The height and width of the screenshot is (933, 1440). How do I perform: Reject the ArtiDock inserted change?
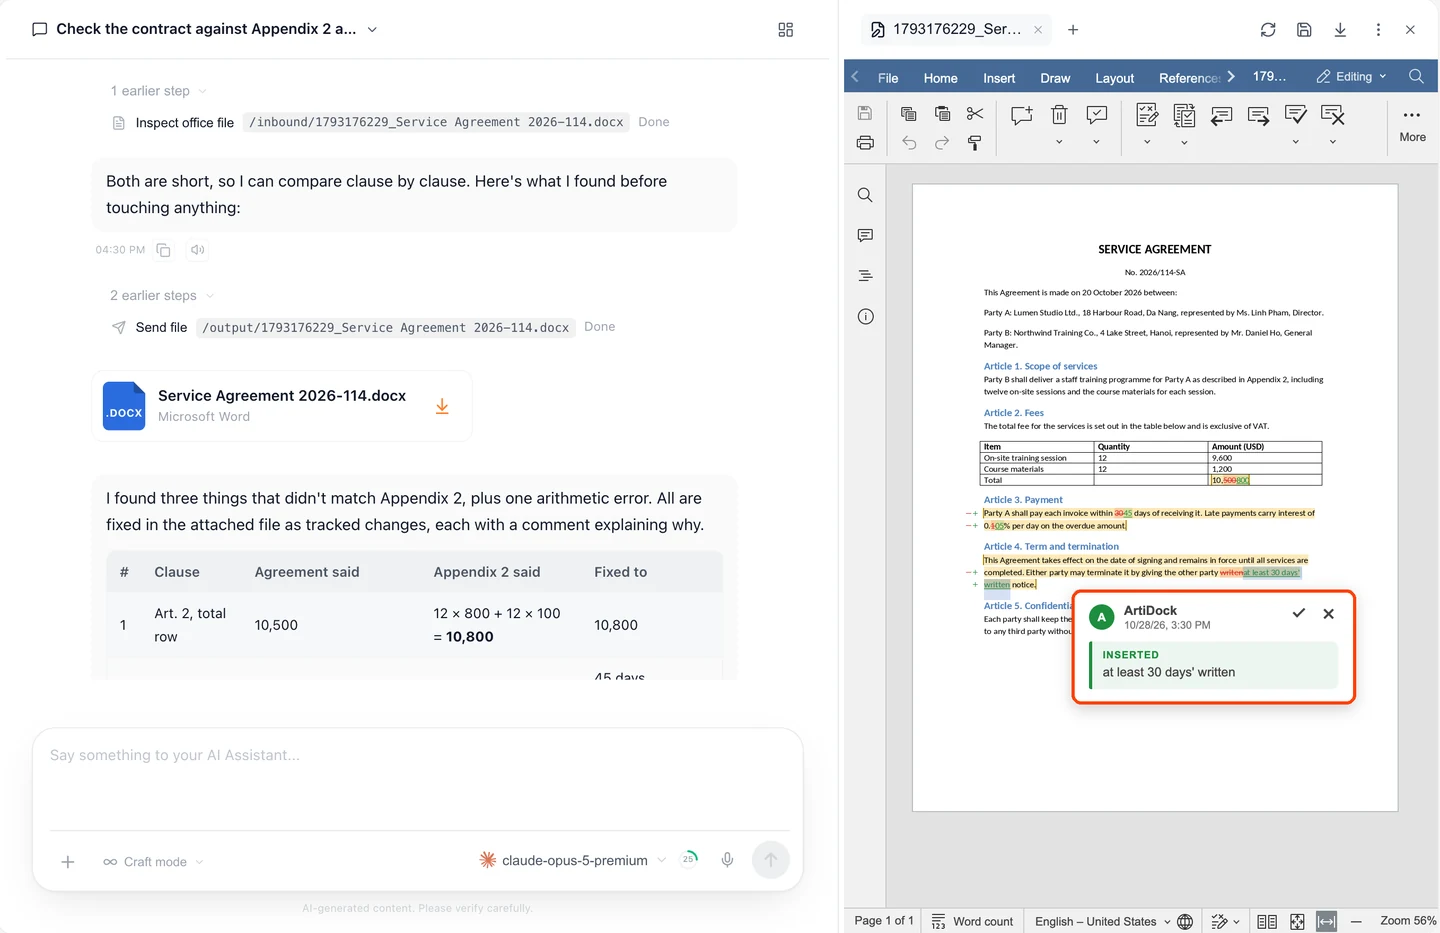pyautogui.click(x=1328, y=613)
